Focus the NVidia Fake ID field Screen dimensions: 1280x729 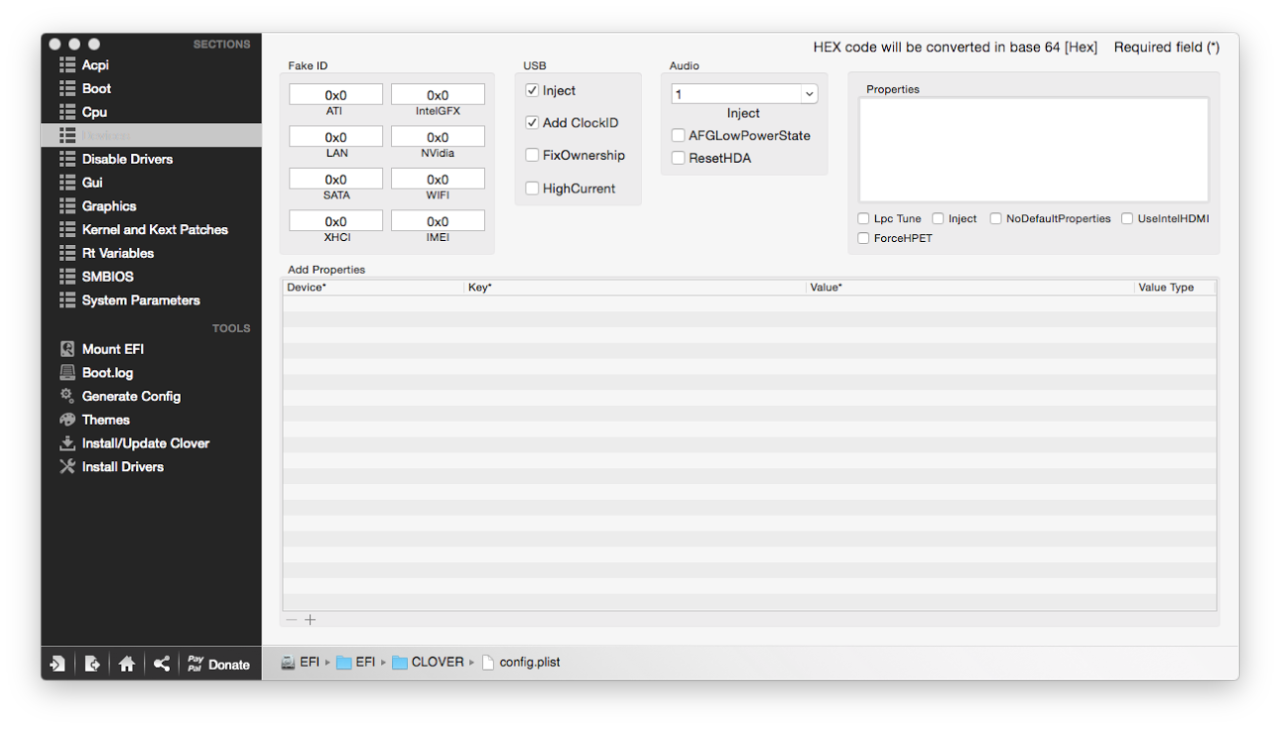pyautogui.click(x=438, y=137)
